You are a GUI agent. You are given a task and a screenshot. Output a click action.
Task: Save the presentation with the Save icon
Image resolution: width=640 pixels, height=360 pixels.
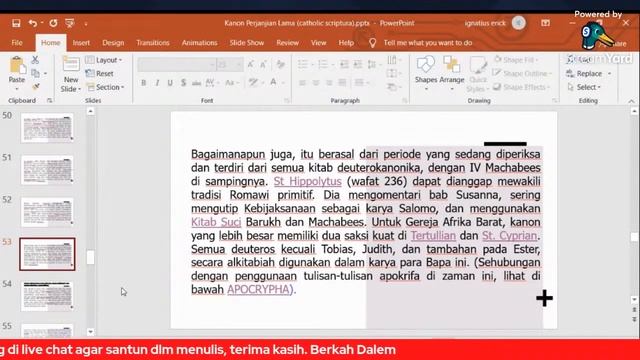(x=16, y=23)
